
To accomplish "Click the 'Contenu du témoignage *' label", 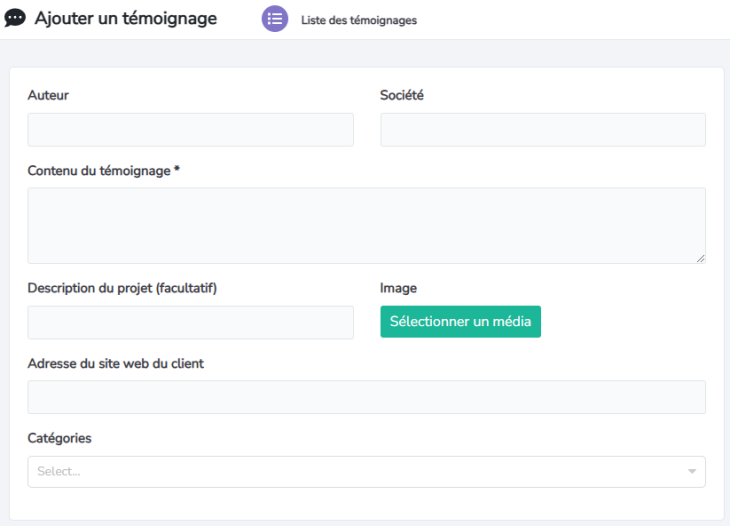I will (x=103, y=171).
